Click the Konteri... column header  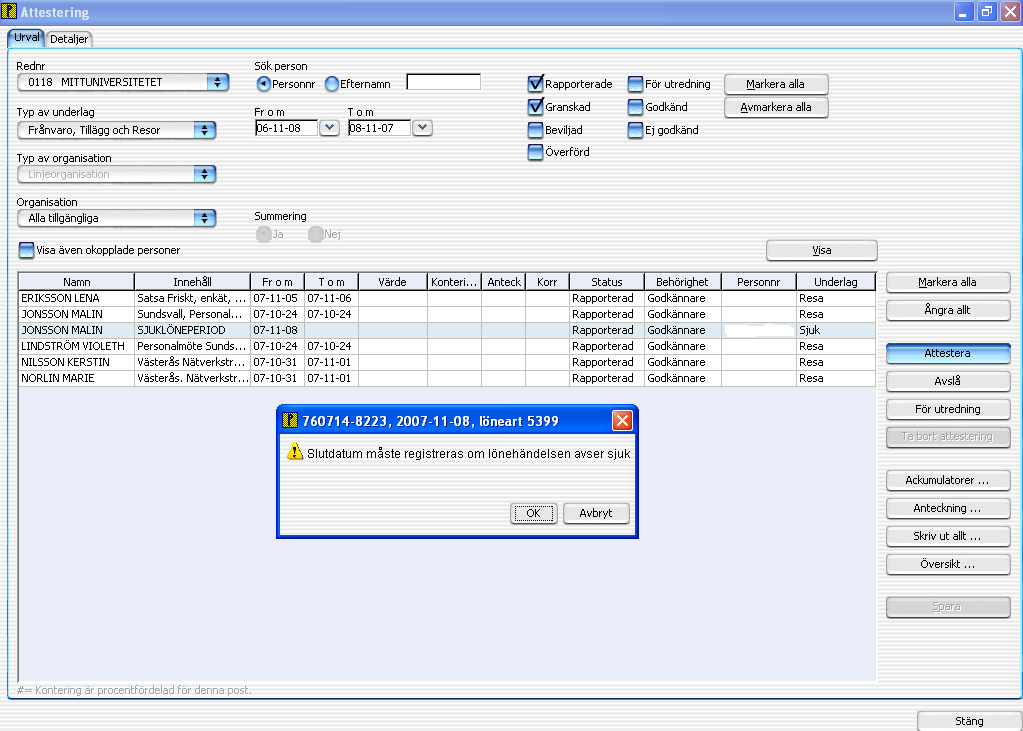click(454, 282)
